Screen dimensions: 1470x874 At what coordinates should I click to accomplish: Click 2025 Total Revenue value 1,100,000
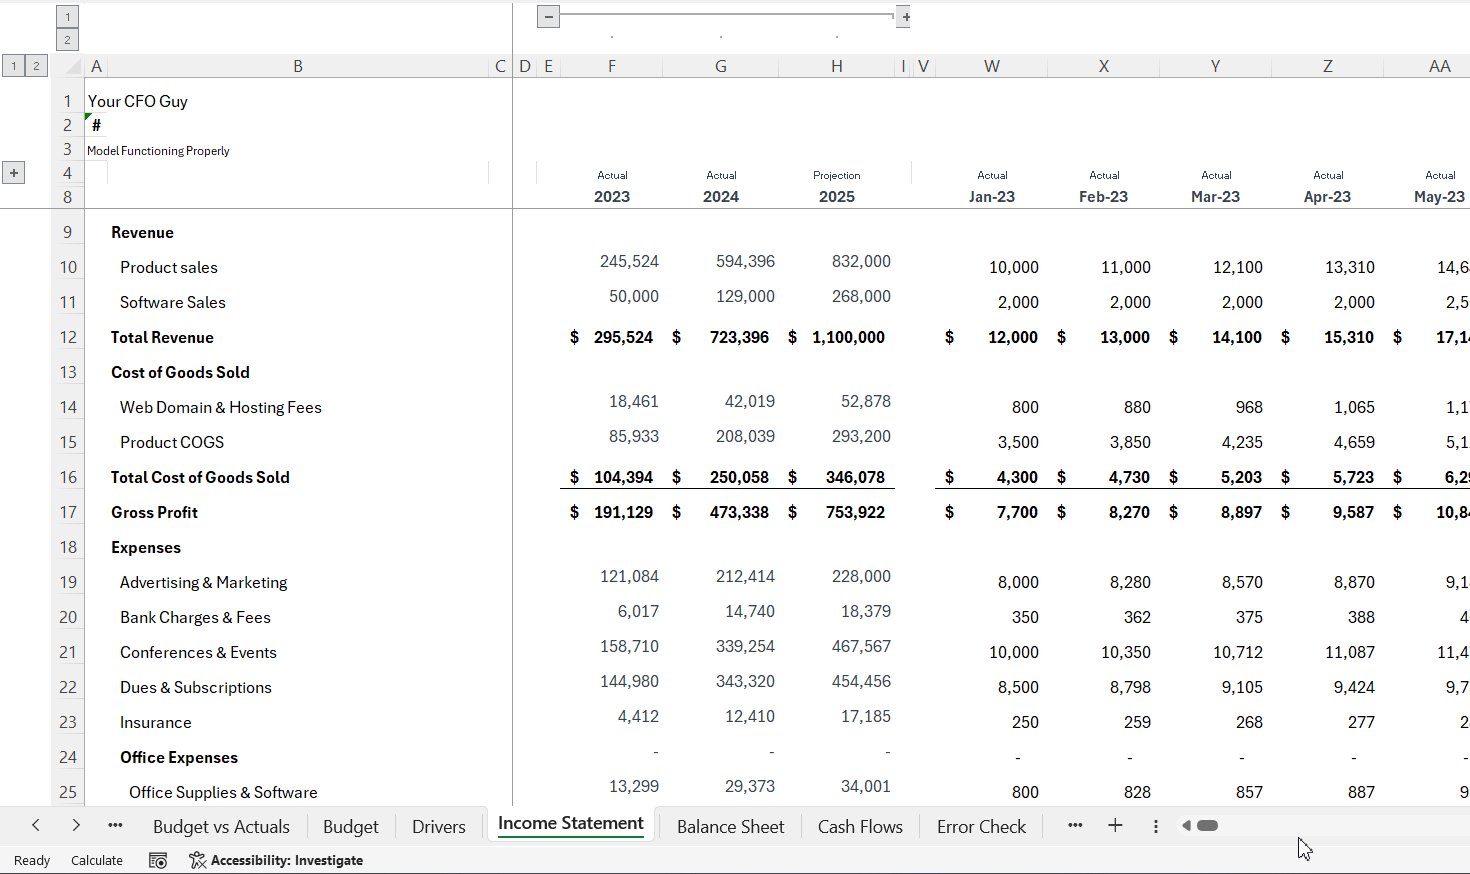[x=848, y=337]
